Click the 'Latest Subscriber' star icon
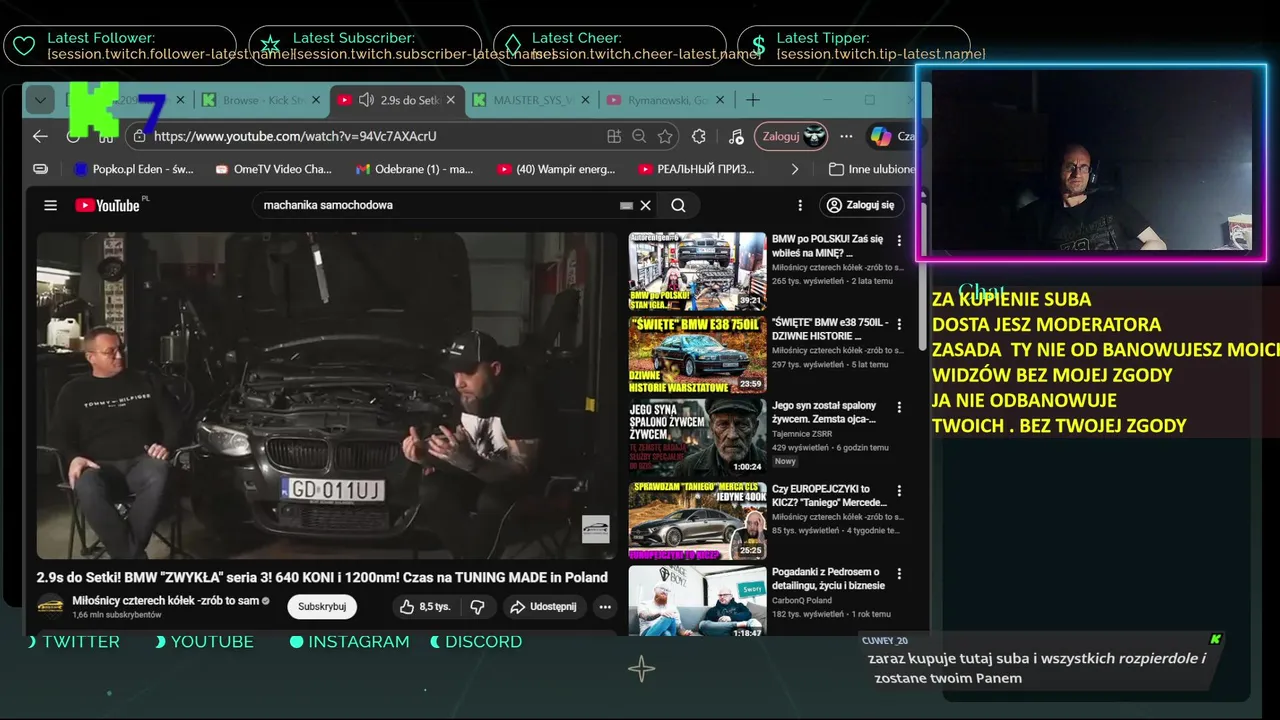Screen dimensions: 1280x720 pos(270,46)
